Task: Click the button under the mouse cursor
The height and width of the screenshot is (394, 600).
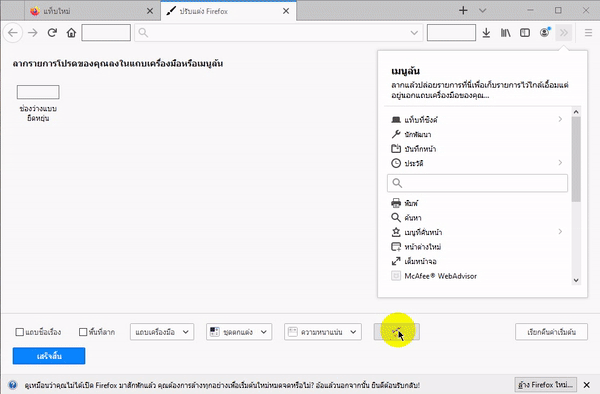Action: click(x=397, y=332)
